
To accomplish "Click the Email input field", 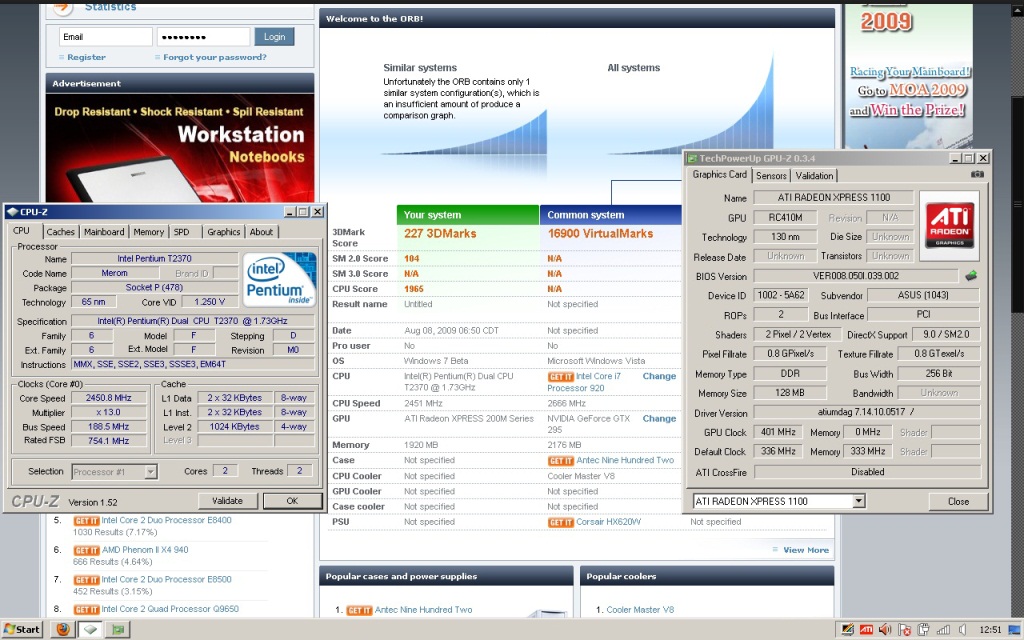I will click(106, 37).
